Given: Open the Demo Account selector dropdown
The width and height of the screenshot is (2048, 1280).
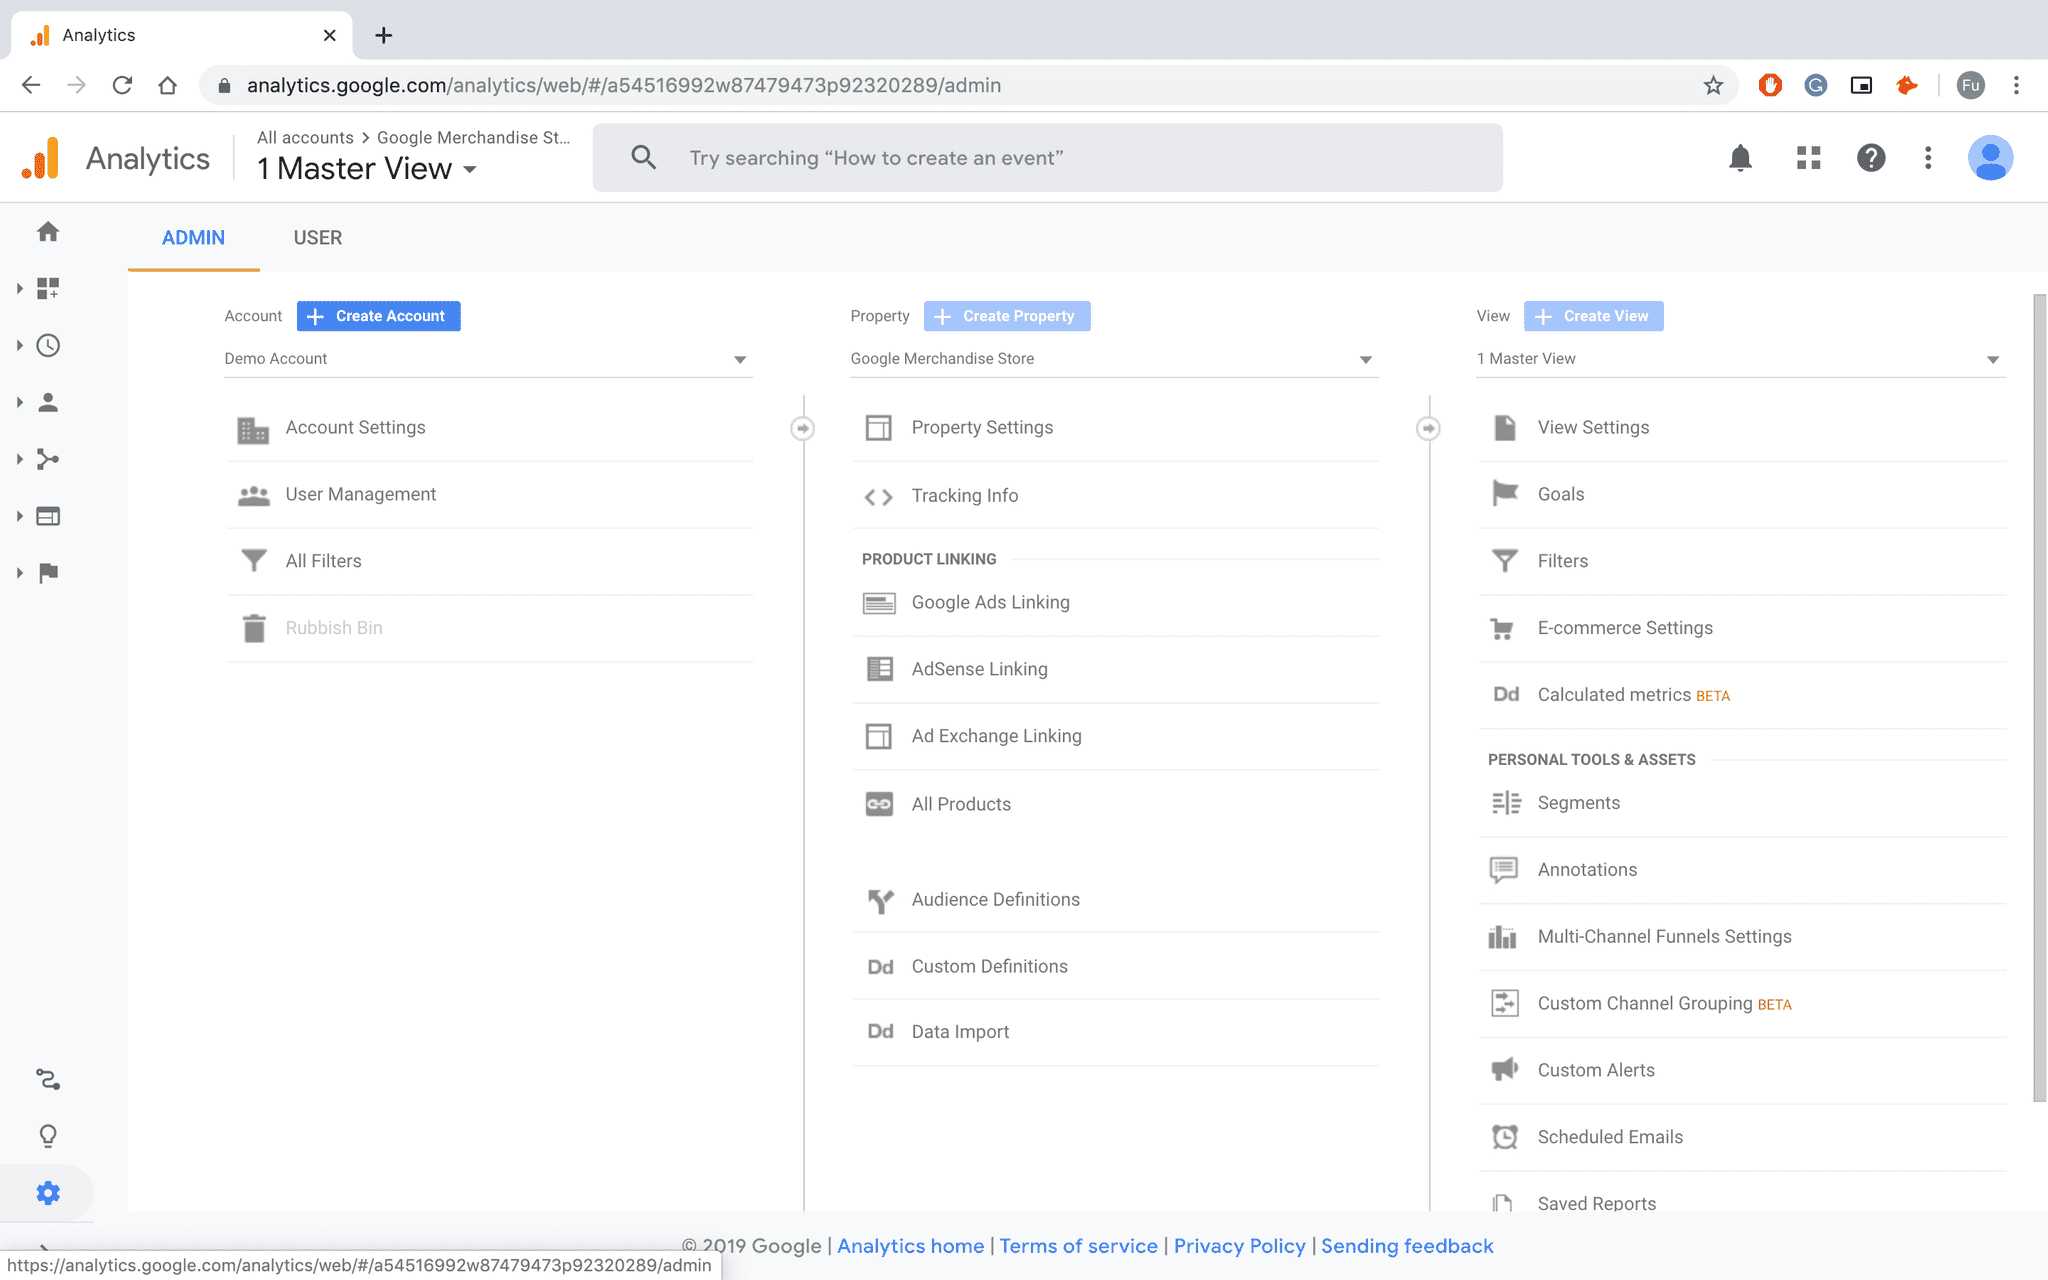Looking at the screenshot, I should click(488, 359).
